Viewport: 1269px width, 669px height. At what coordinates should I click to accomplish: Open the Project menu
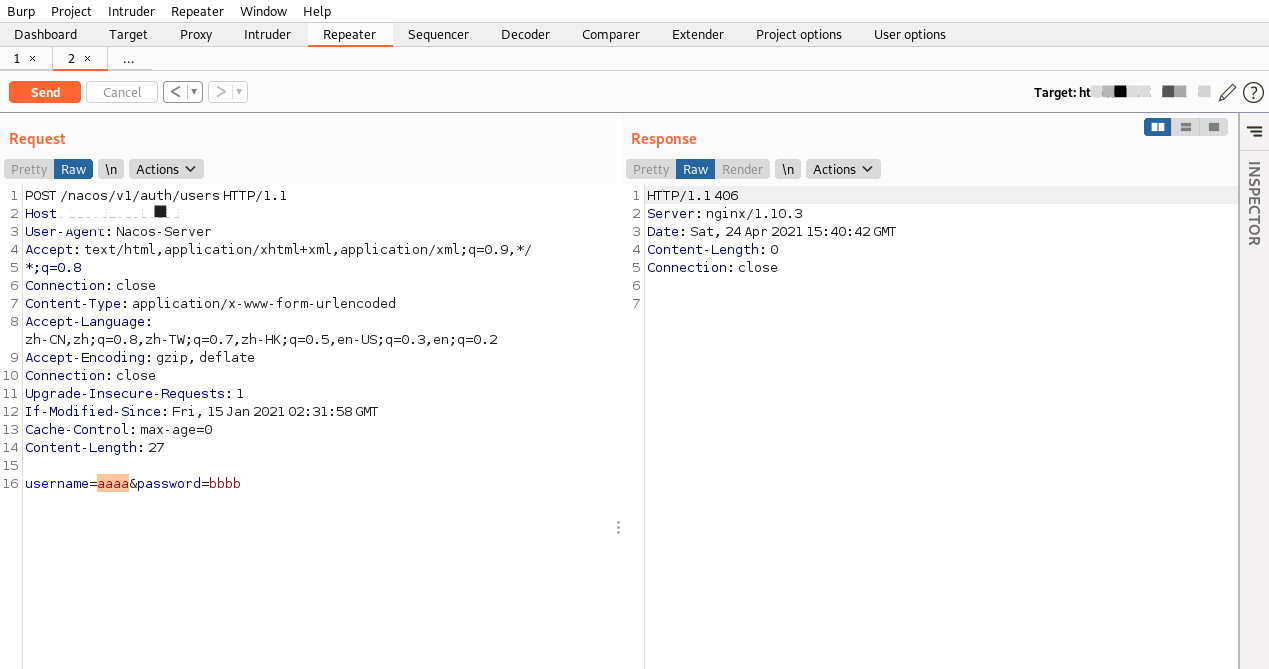(x=71, y=11)
